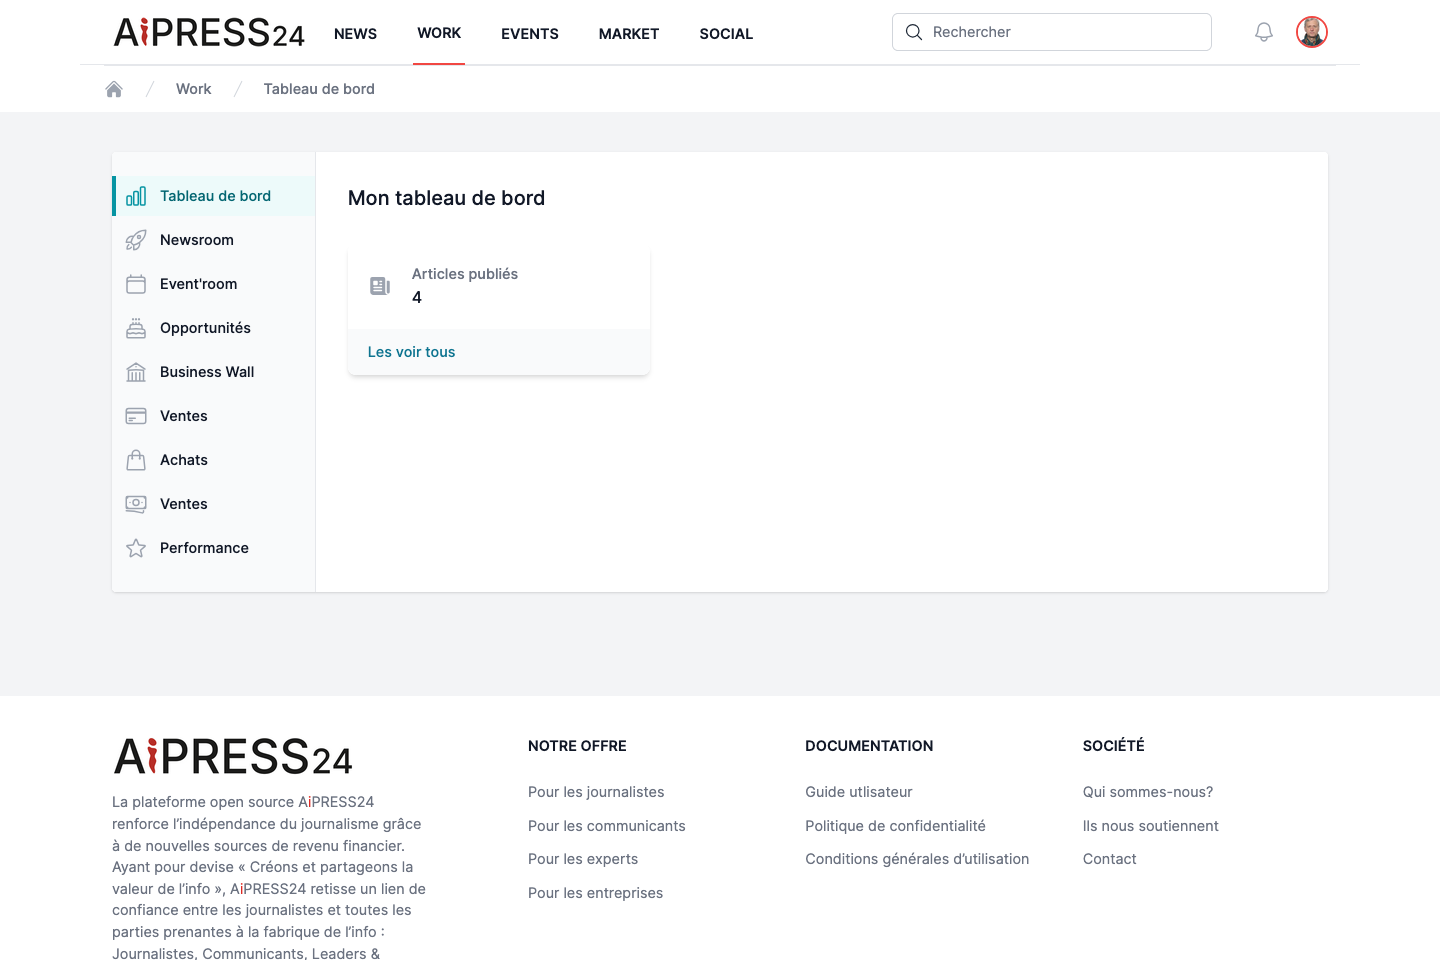Viewport: 1440px width, 960px height.
Task: Open the user avatar menu
Action: click(1312, 32)
